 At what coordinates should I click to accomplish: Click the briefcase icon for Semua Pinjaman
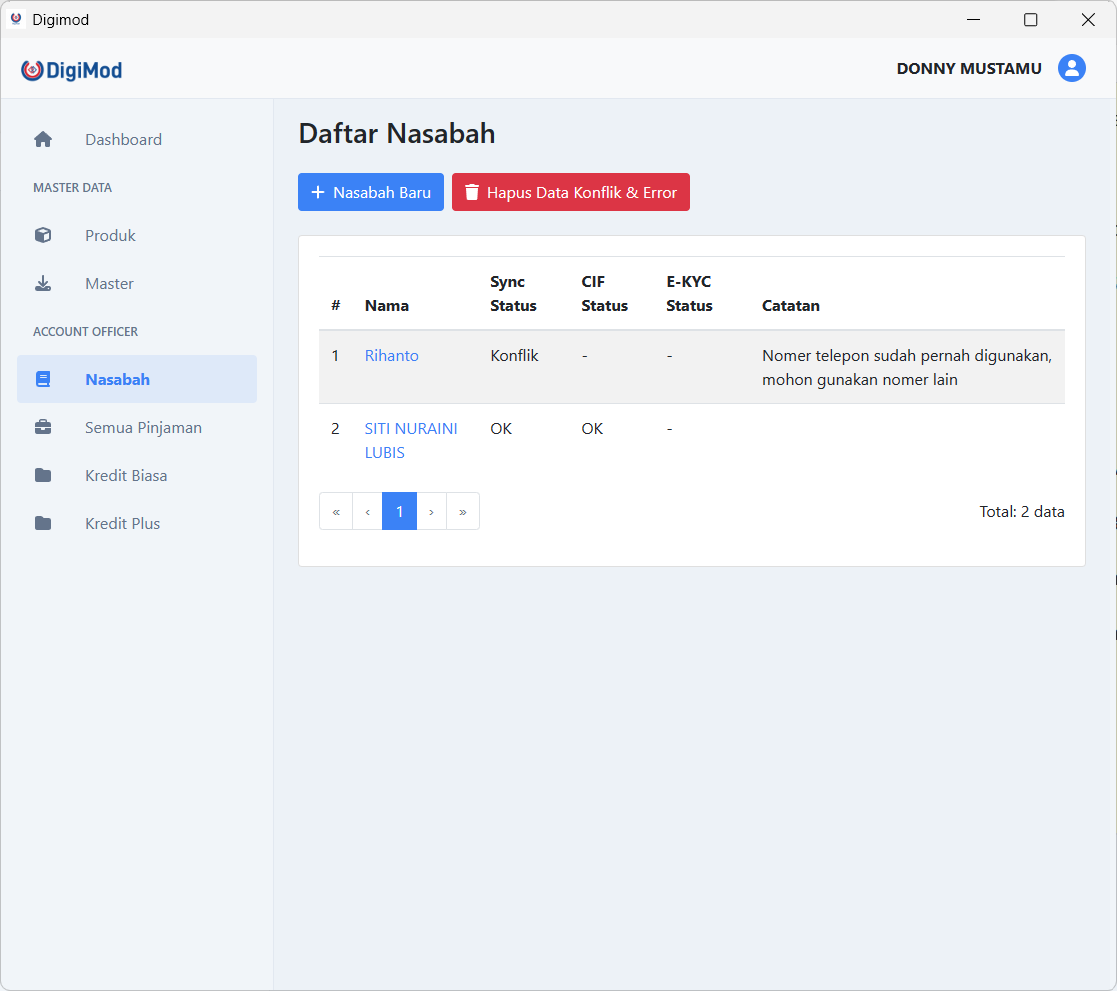(x=43, y=428)
